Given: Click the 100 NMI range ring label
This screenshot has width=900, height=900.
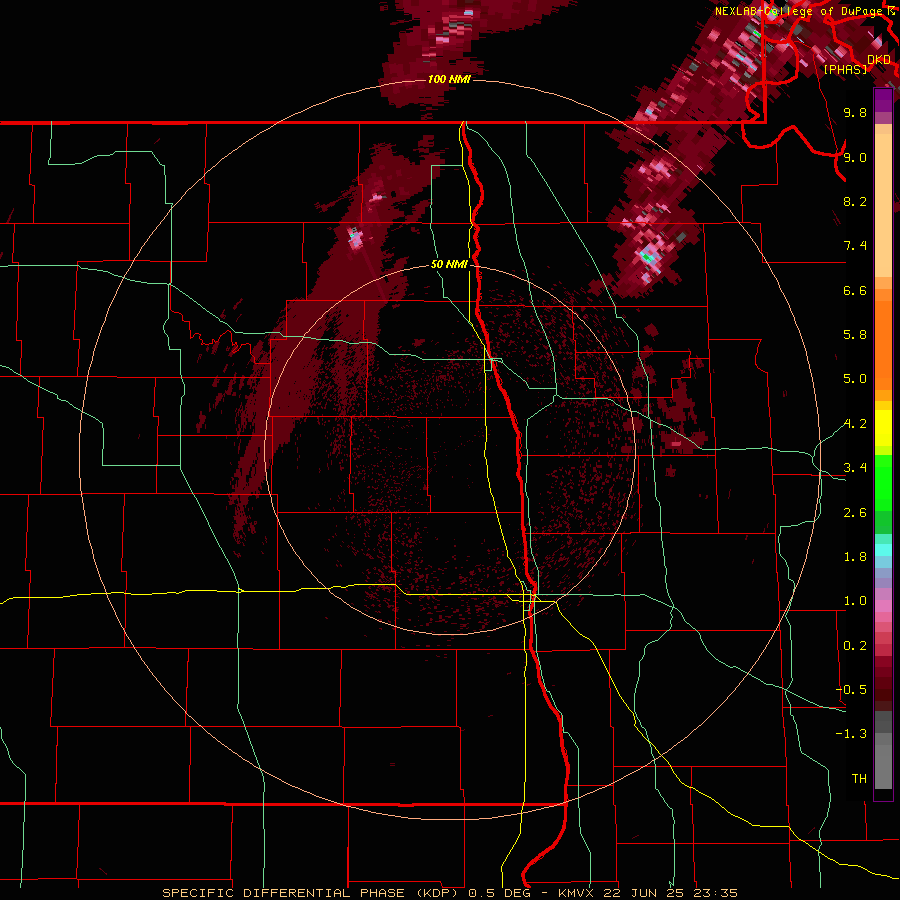Looking at the screenshot, I should click(x=449, y=79).
